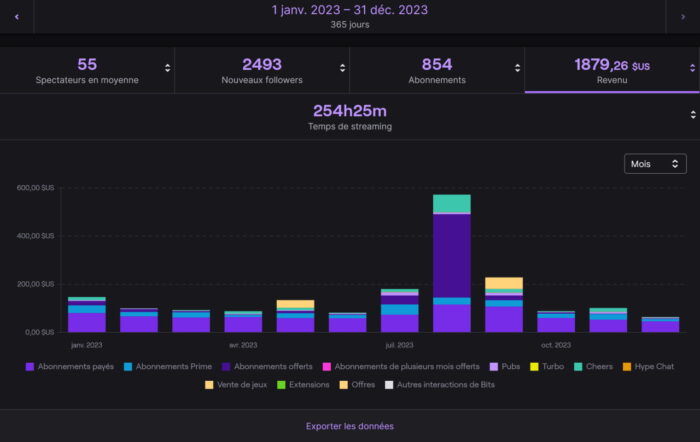Click the date range 1 janv. 2023 – 31 déc. 2023

click(x=350, y=10)
